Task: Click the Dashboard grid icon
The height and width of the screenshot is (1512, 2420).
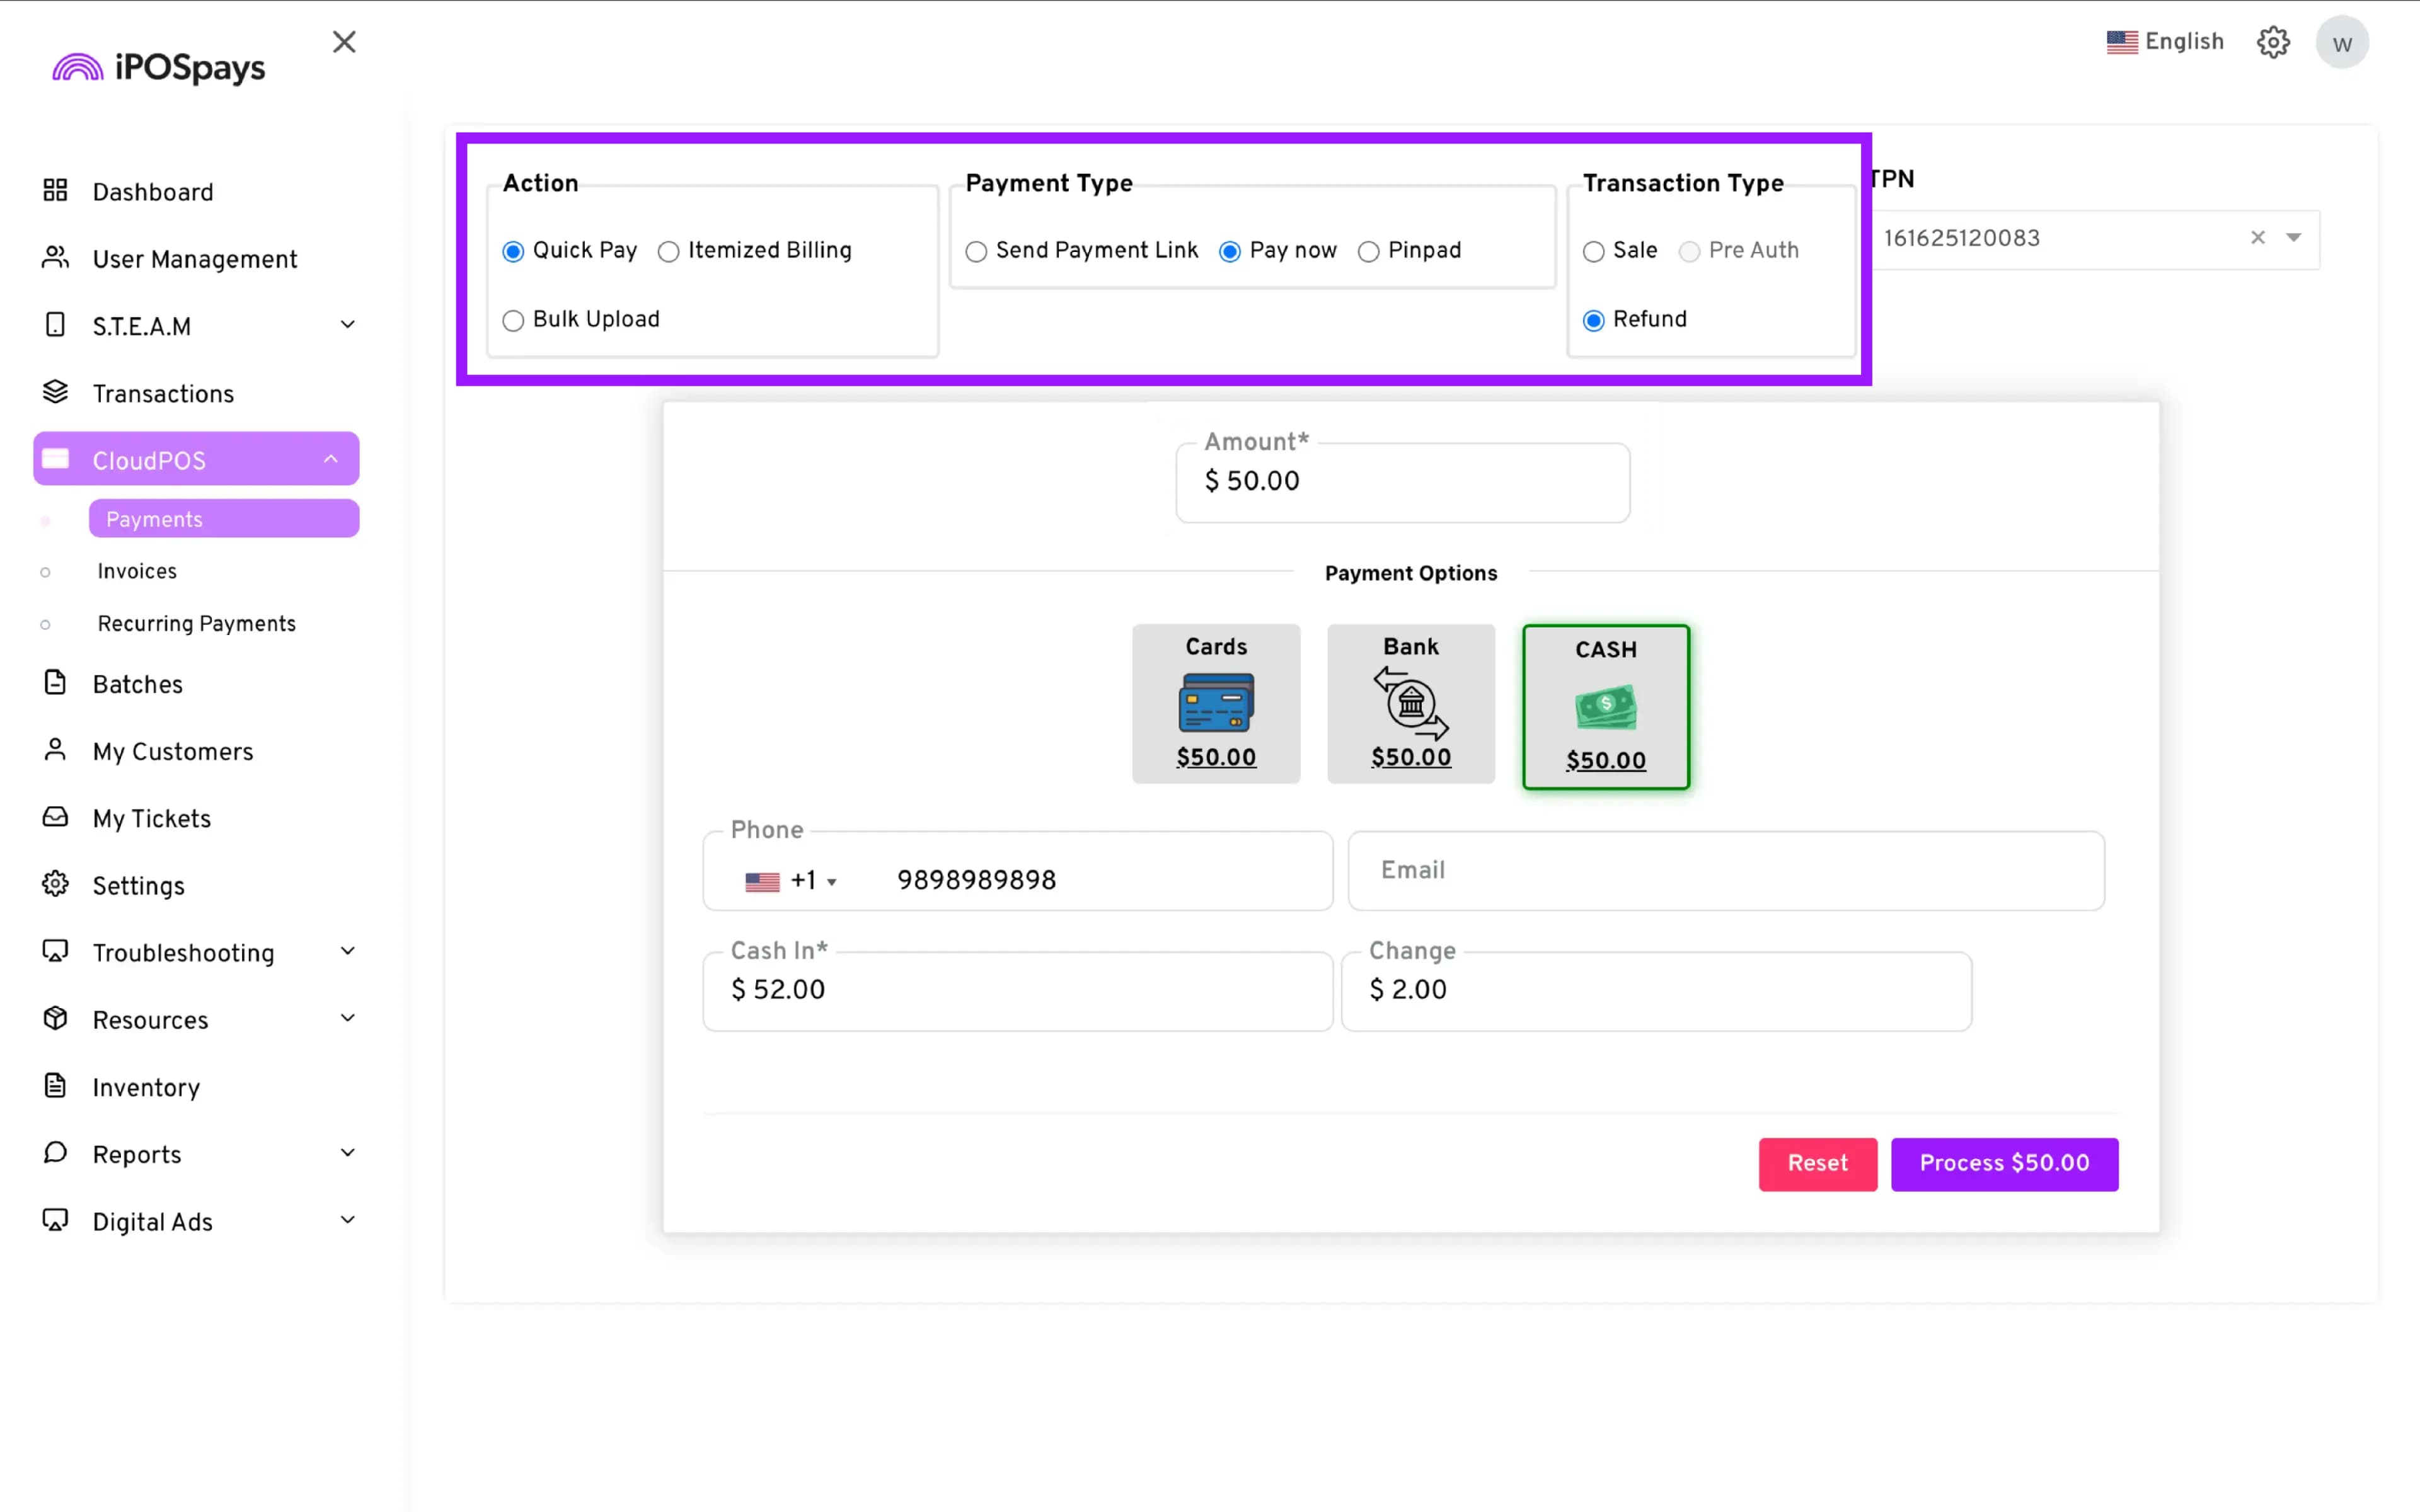Action: [55, 190]
